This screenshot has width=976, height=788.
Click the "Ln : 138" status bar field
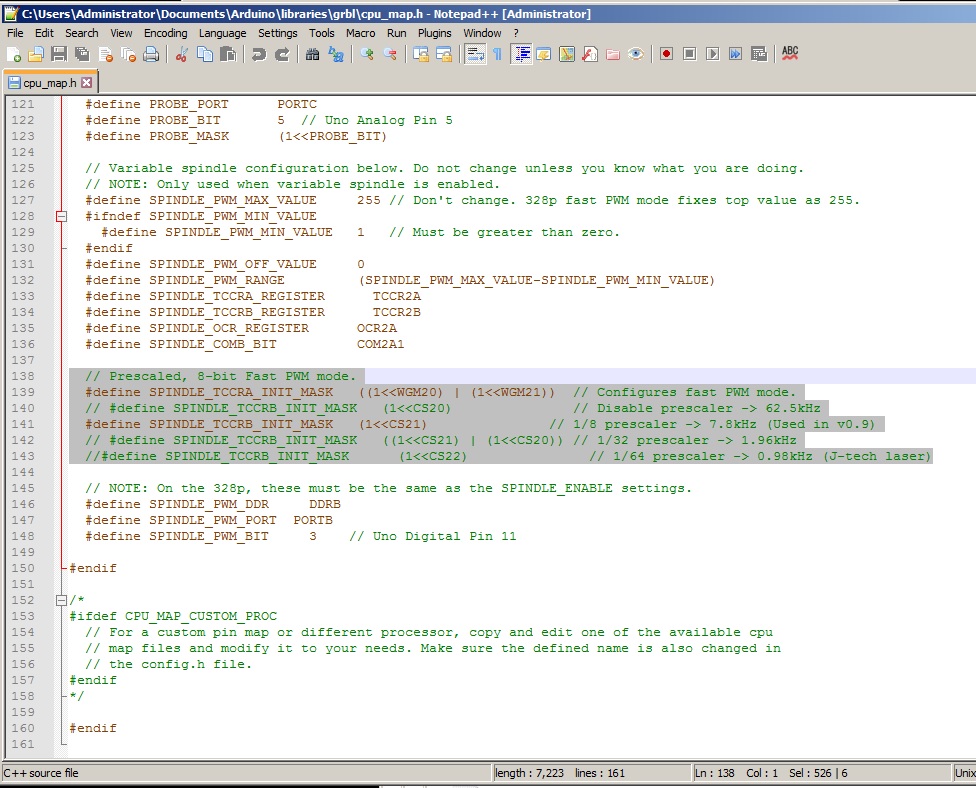click(715, 773)
